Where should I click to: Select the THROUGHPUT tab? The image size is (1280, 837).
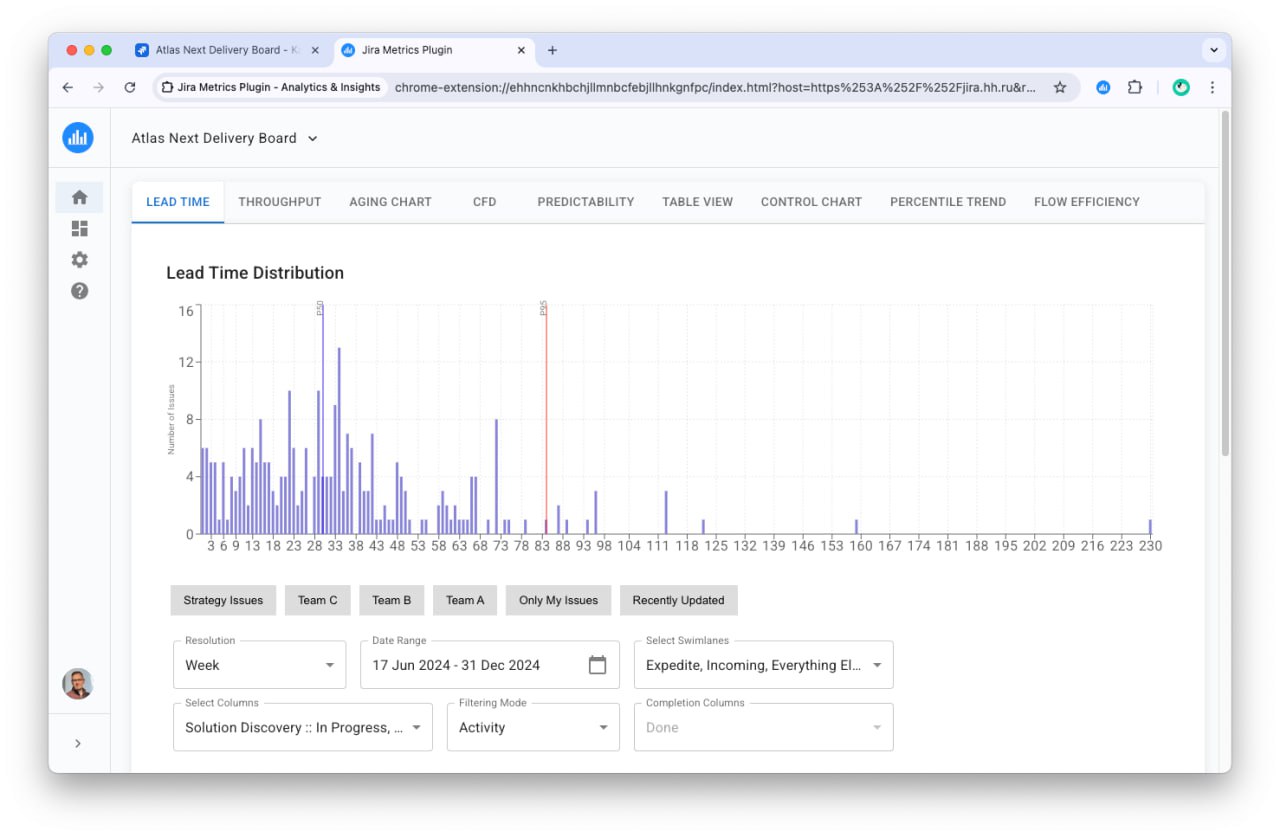pos(280,202)
